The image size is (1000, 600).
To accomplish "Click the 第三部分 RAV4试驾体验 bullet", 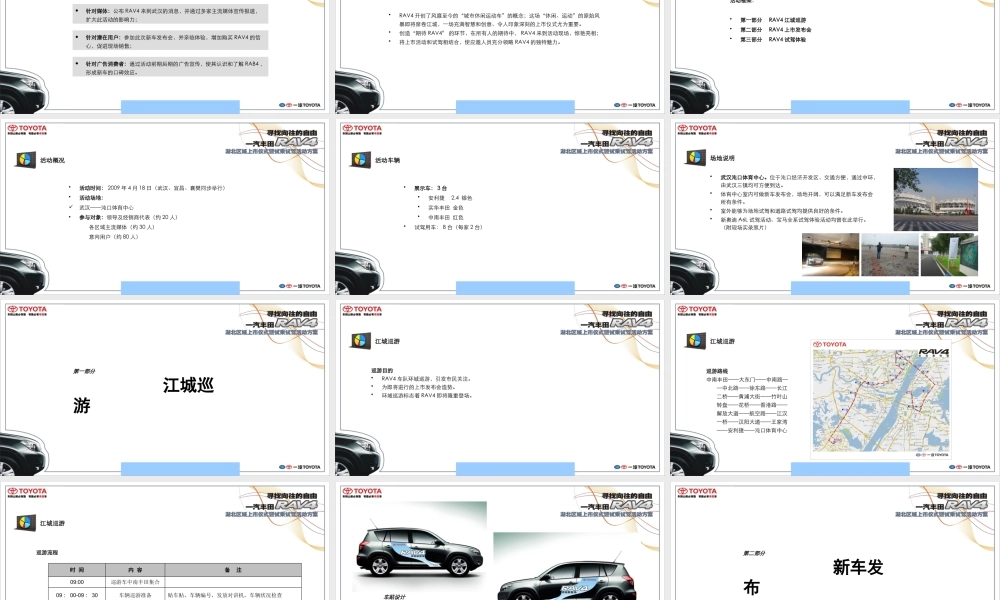I will coord(773,40).
